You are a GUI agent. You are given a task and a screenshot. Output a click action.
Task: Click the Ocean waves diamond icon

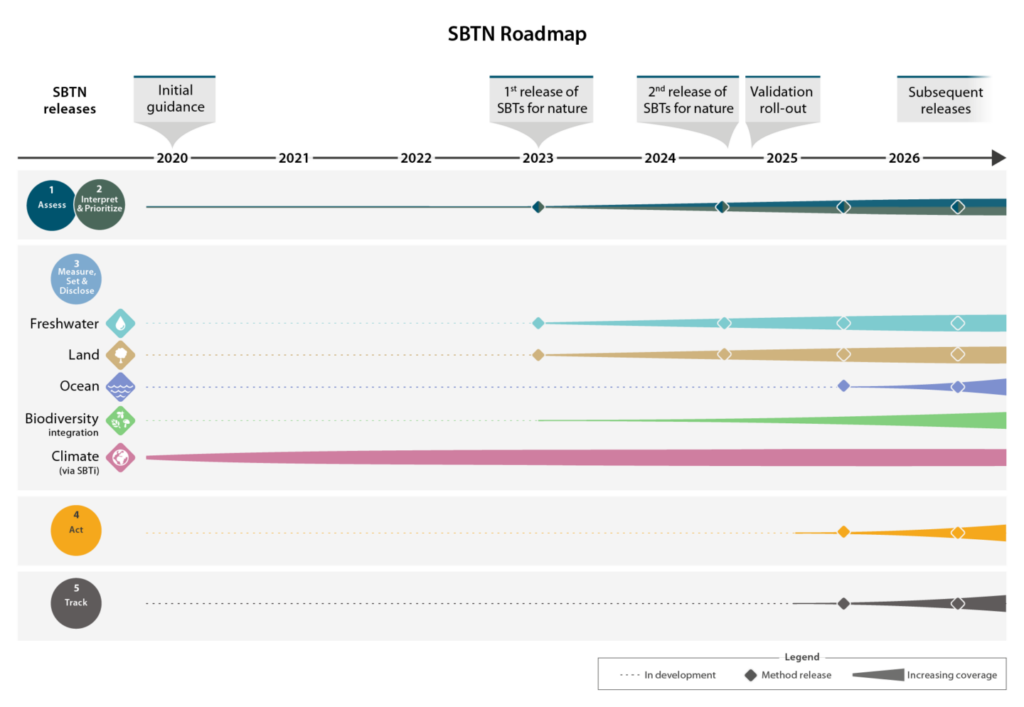(x=120, y=387)
